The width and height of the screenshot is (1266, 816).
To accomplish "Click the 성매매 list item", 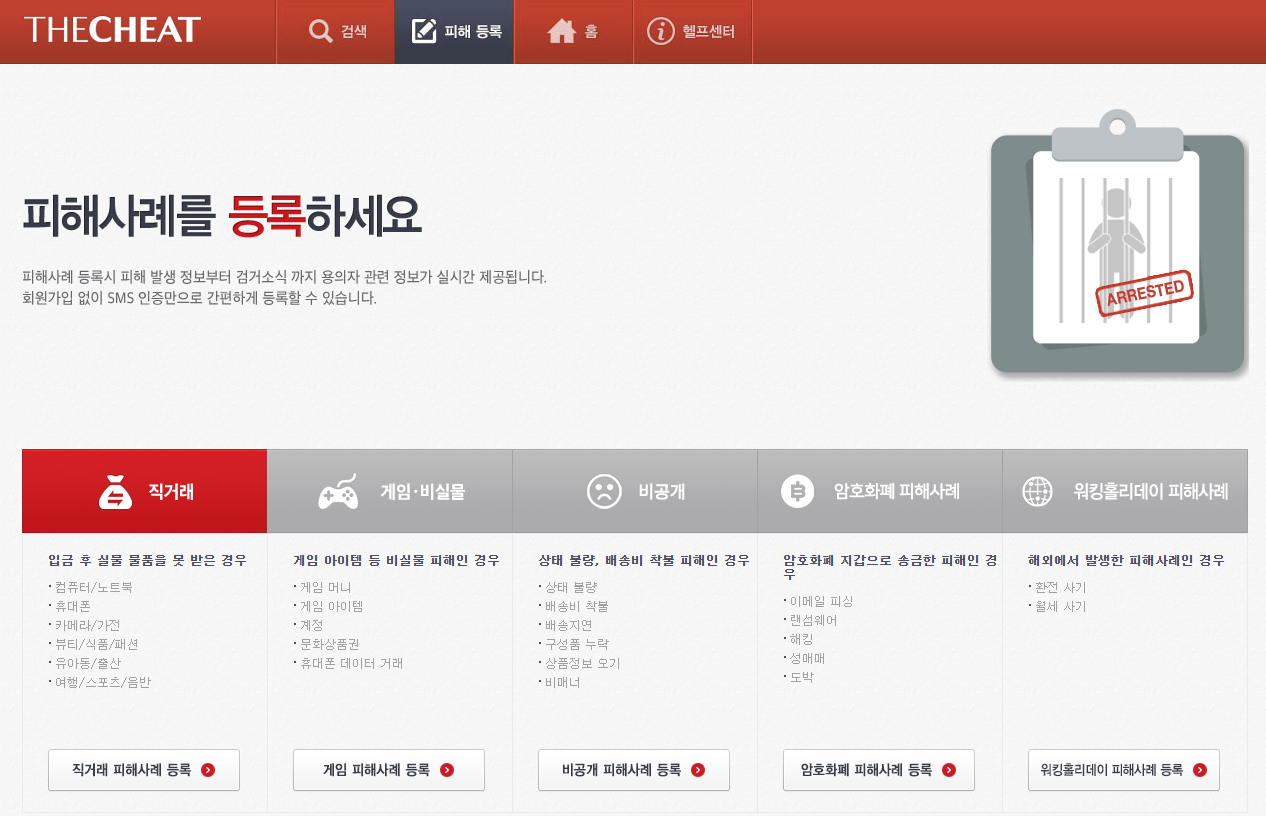I will click(x=807, y=658).
